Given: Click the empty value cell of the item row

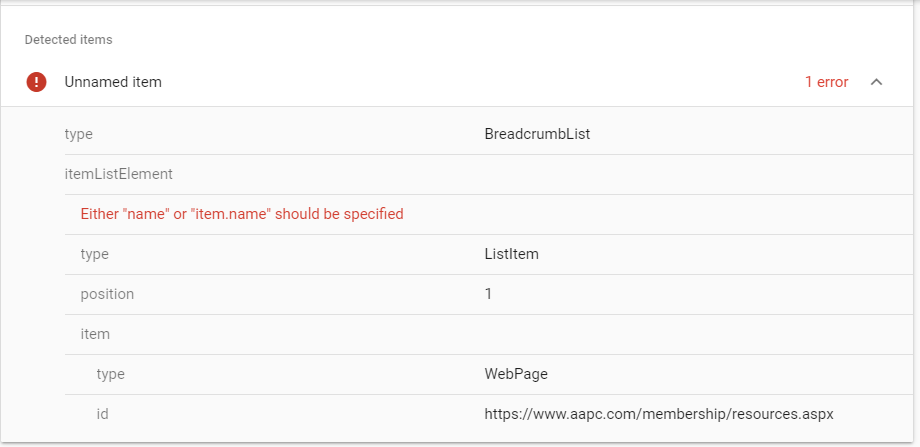Looking at the screenshot, I should pos(680,334).
